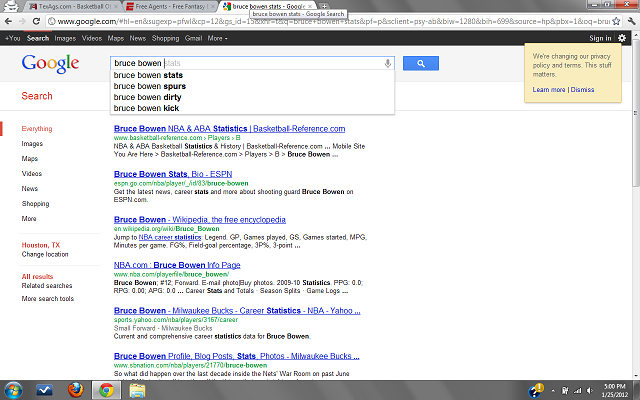Screen dimensions: 640x400
Task: Dismiss the privacy policy notice
Action: coord(582,89)
